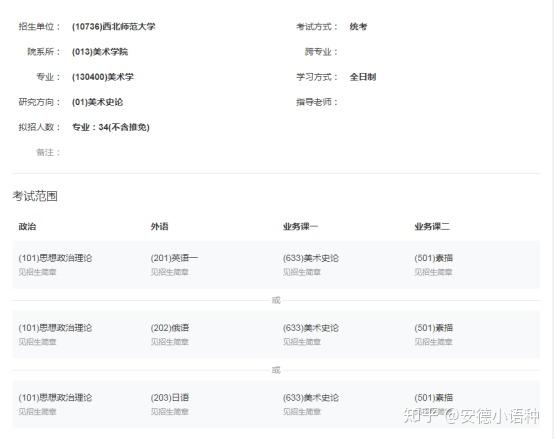Click (501)素描 in the second row
This screenshot has width=554, height=440.
434,328
